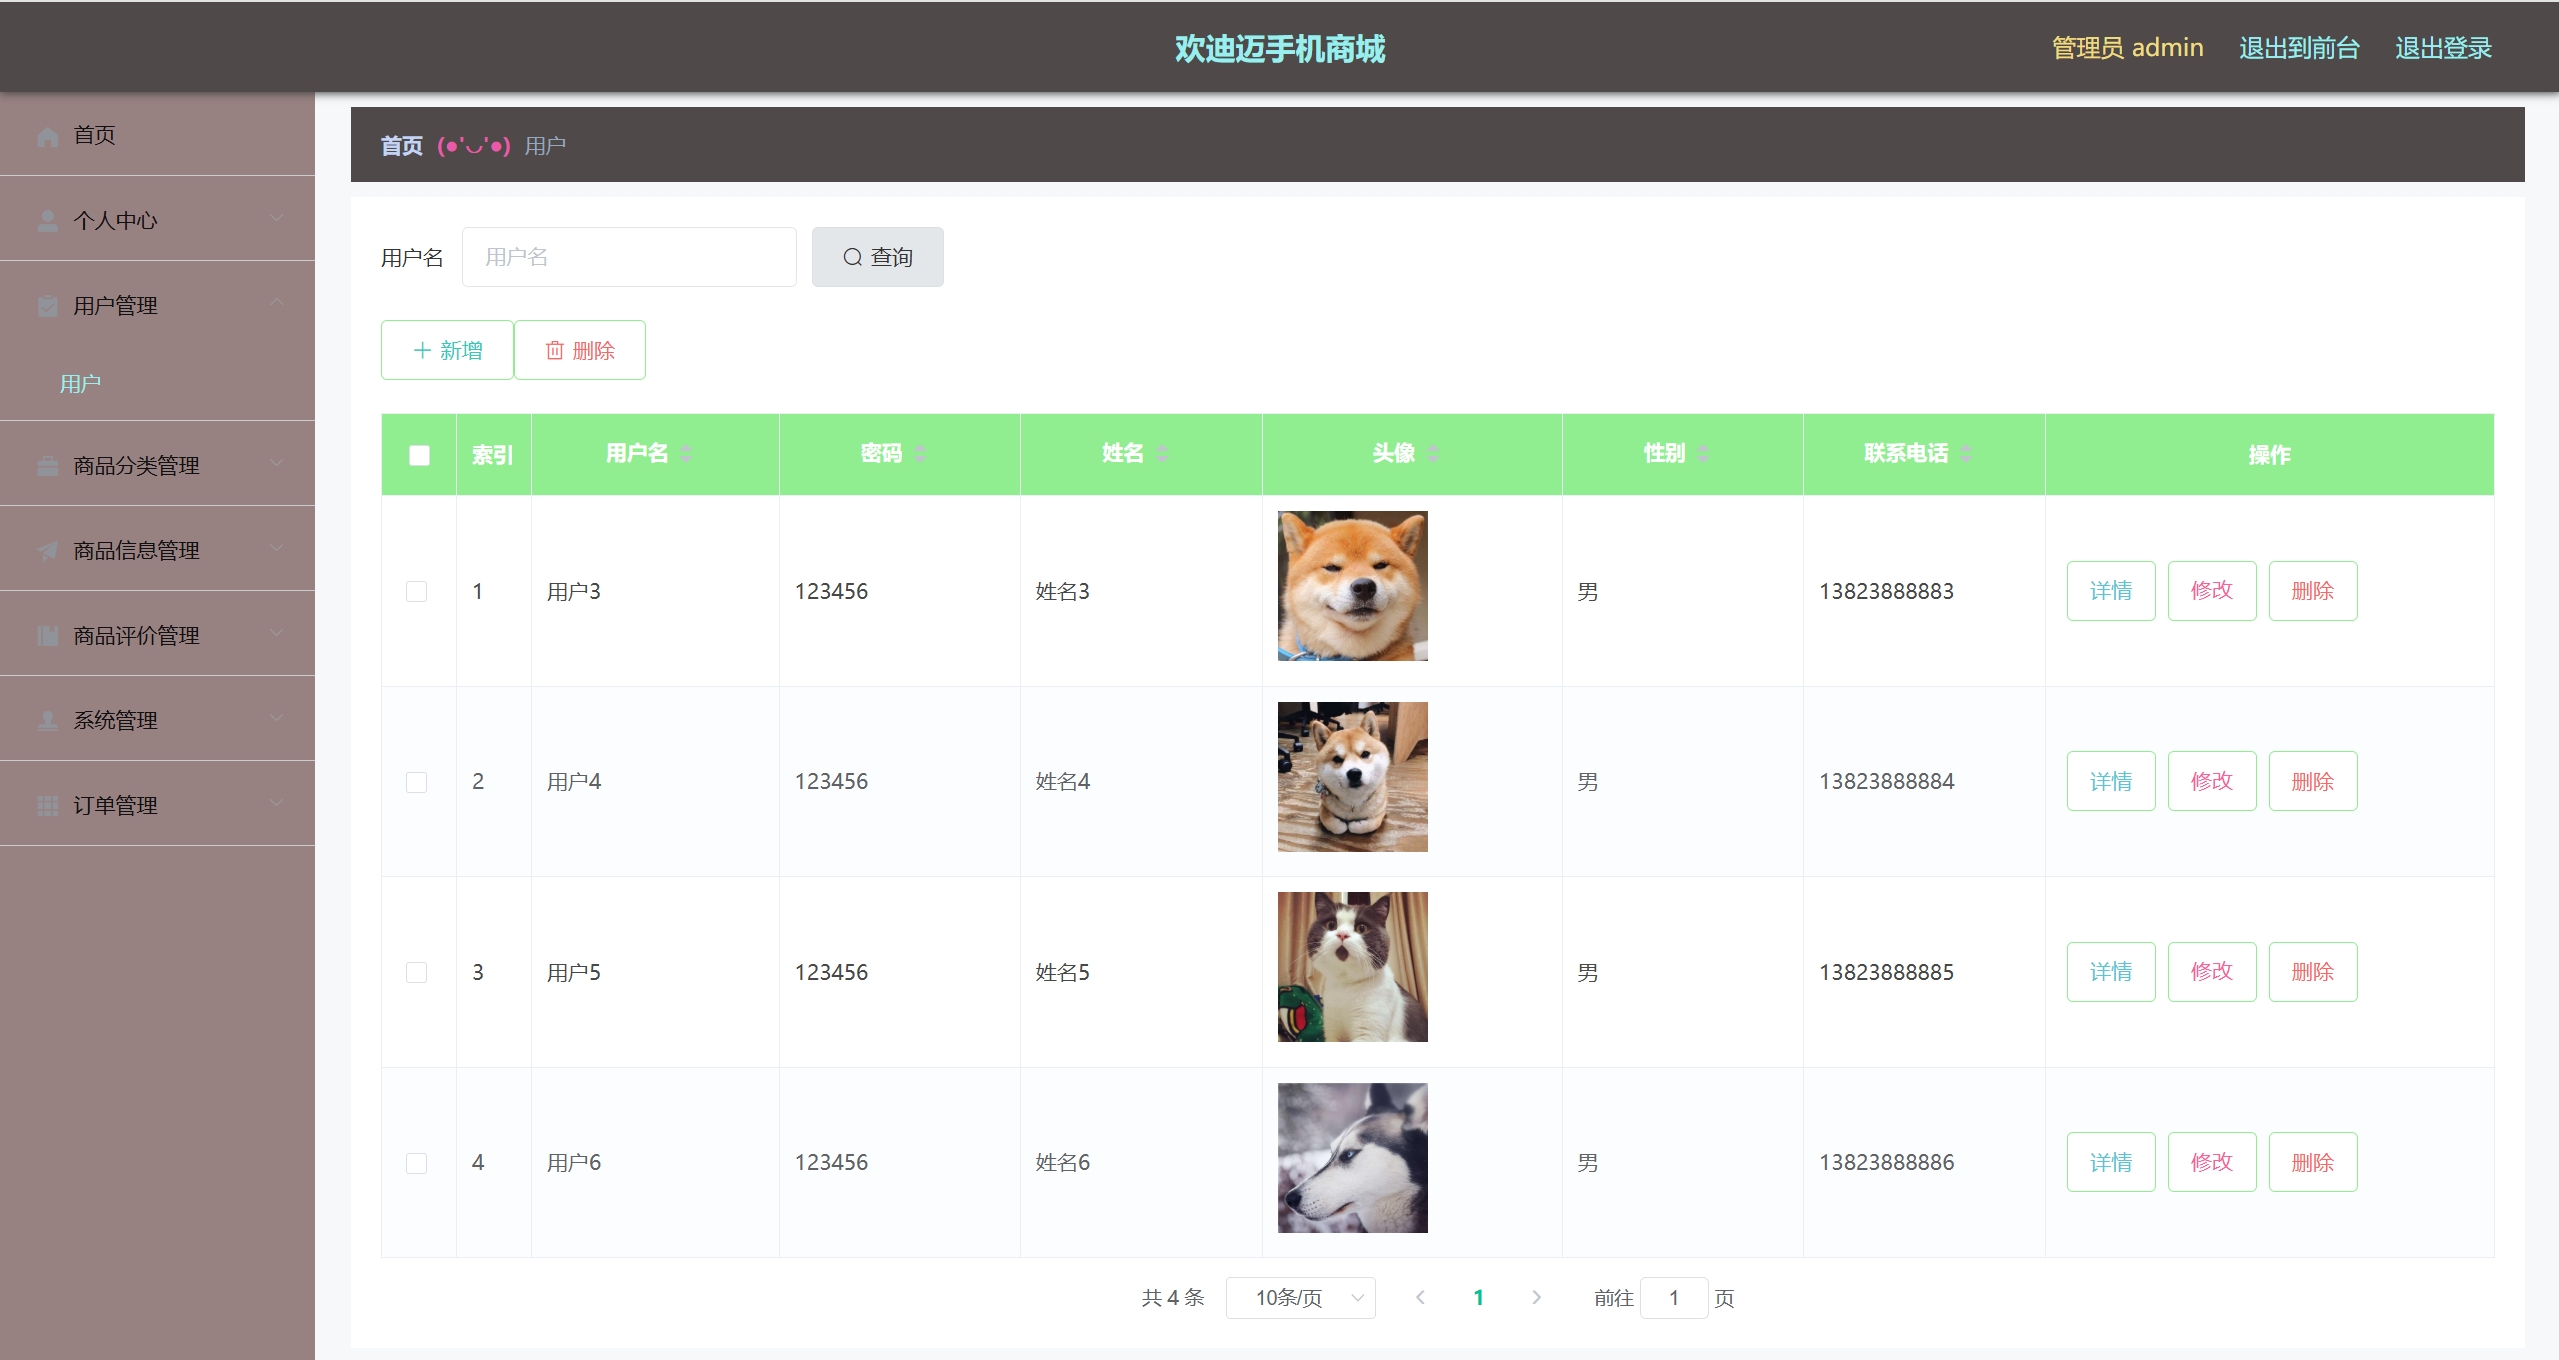Click 首页 in the breadcrumb
2559x1360 pixels.
point(402,146)
